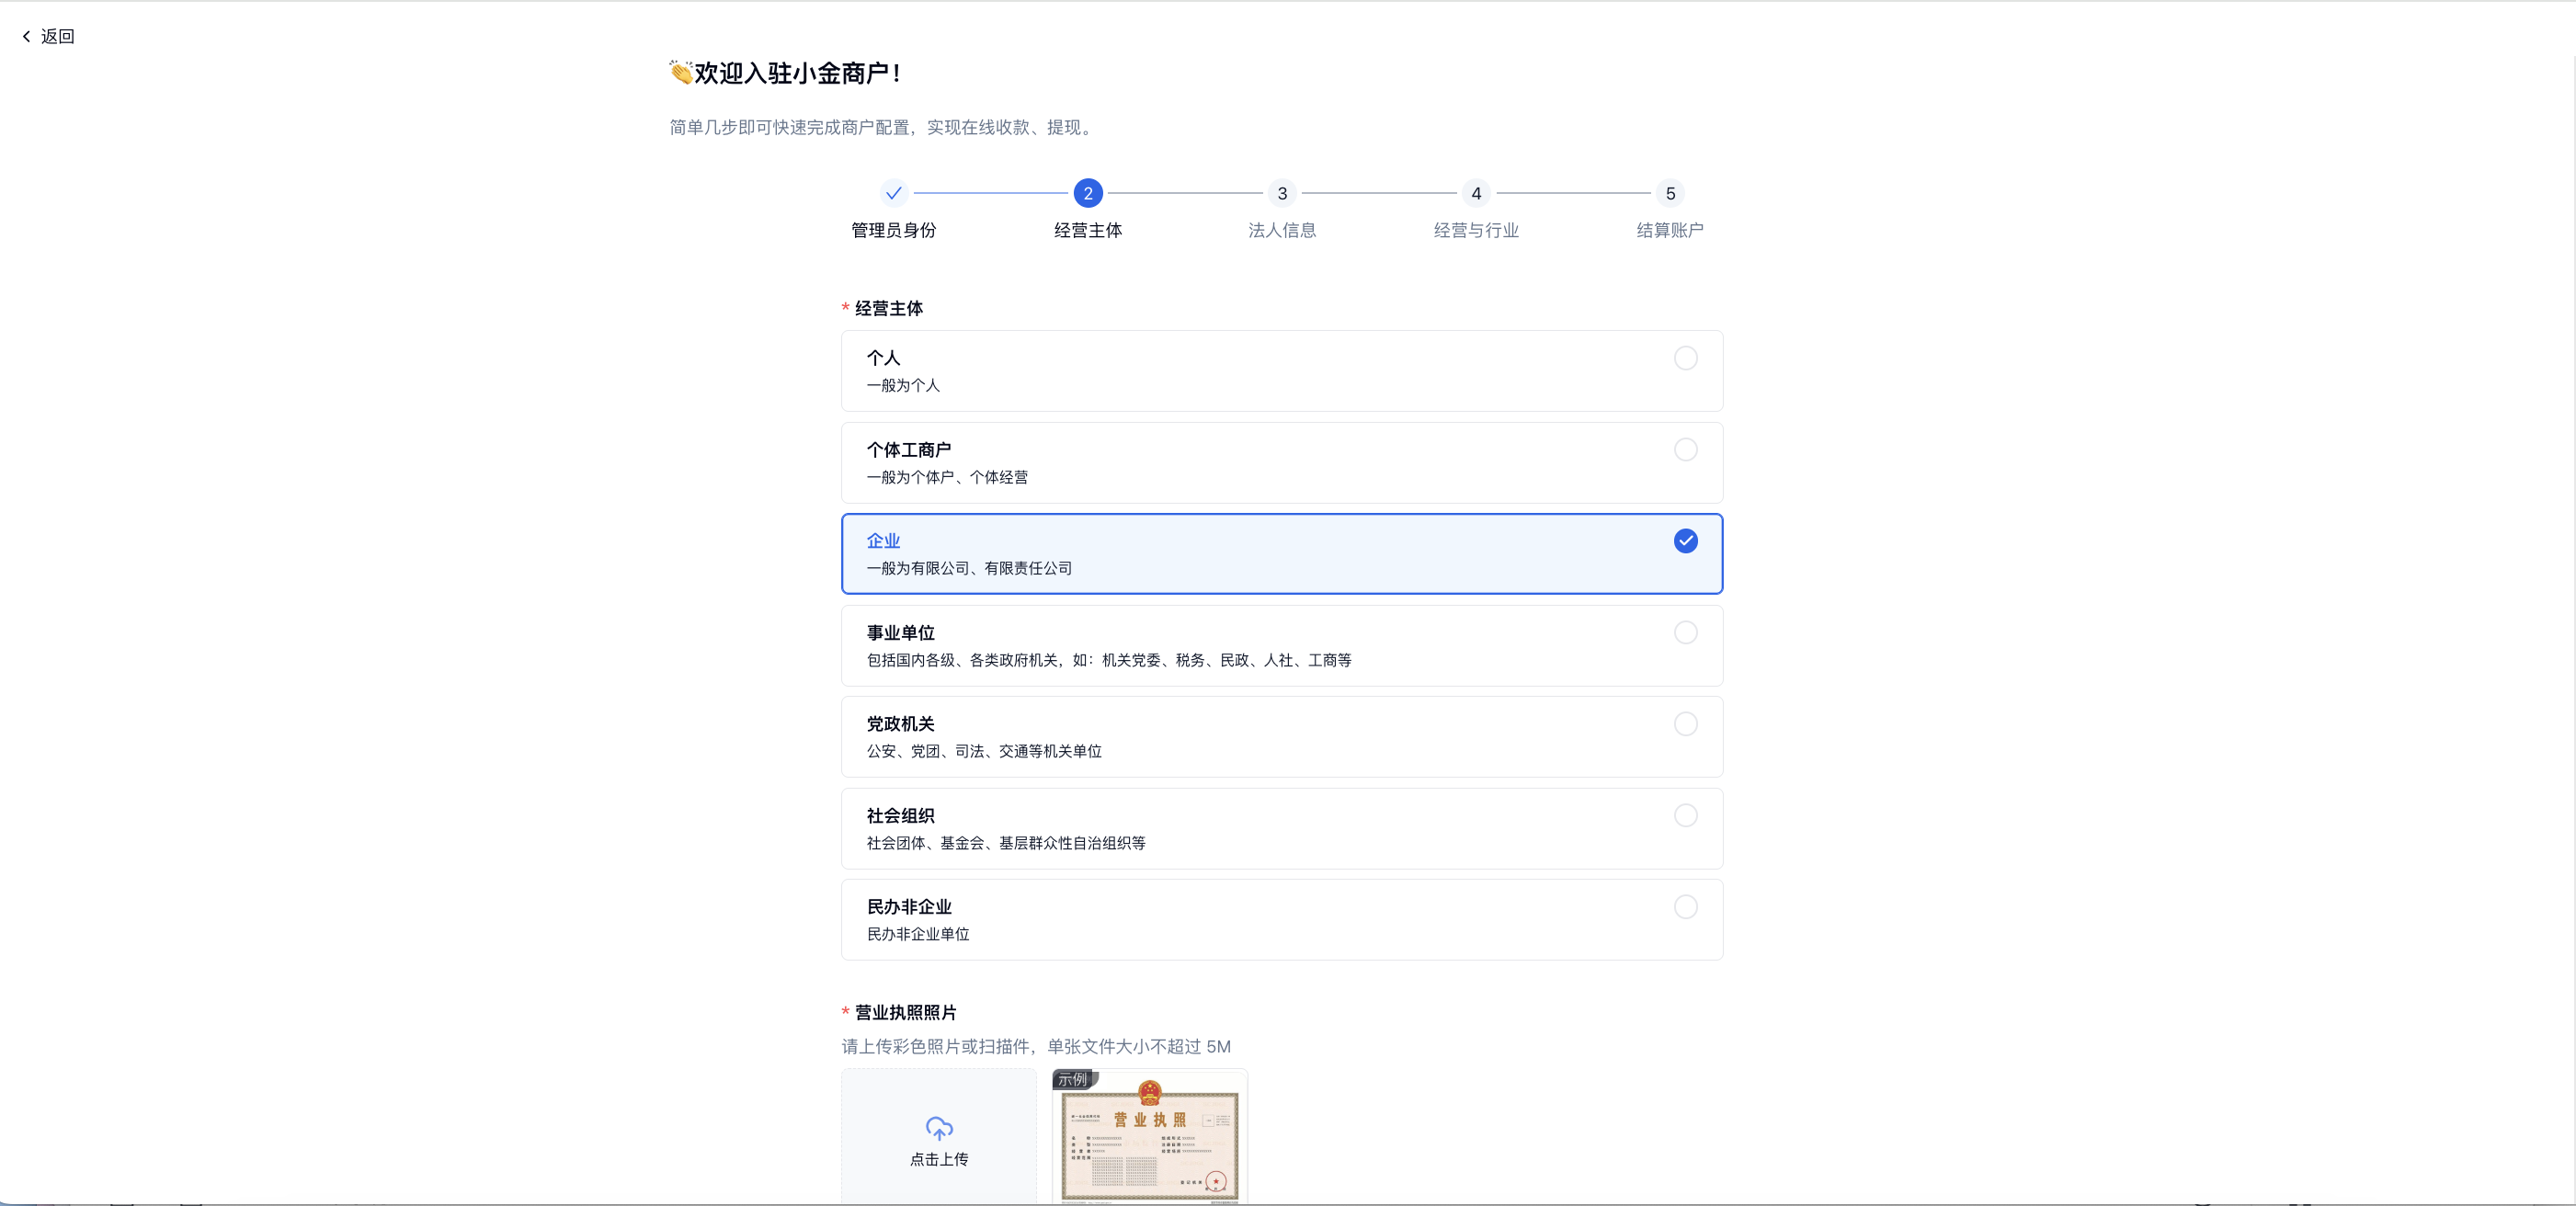Click the 事业单位 option title
2576x1206 pixels.
900,633
